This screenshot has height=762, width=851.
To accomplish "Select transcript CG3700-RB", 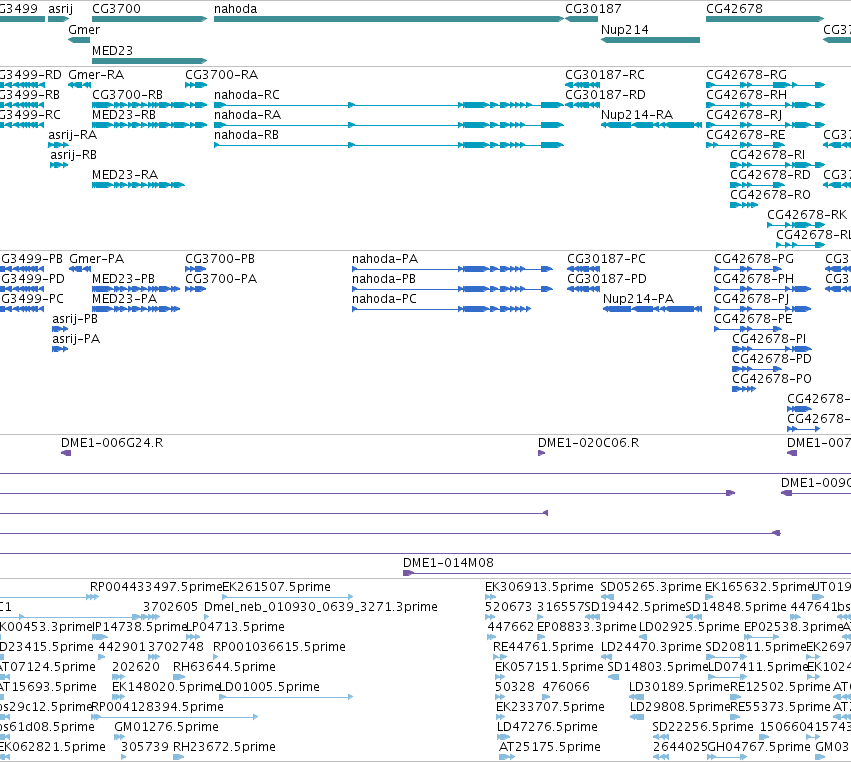I will 149,105.
